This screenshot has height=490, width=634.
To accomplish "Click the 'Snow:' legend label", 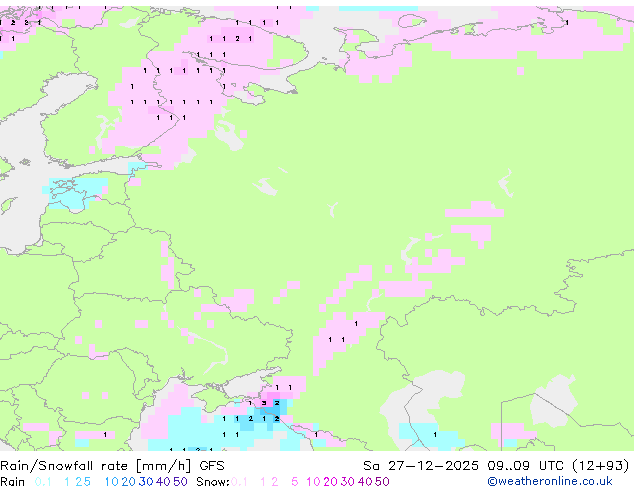I will click(213, 482).
